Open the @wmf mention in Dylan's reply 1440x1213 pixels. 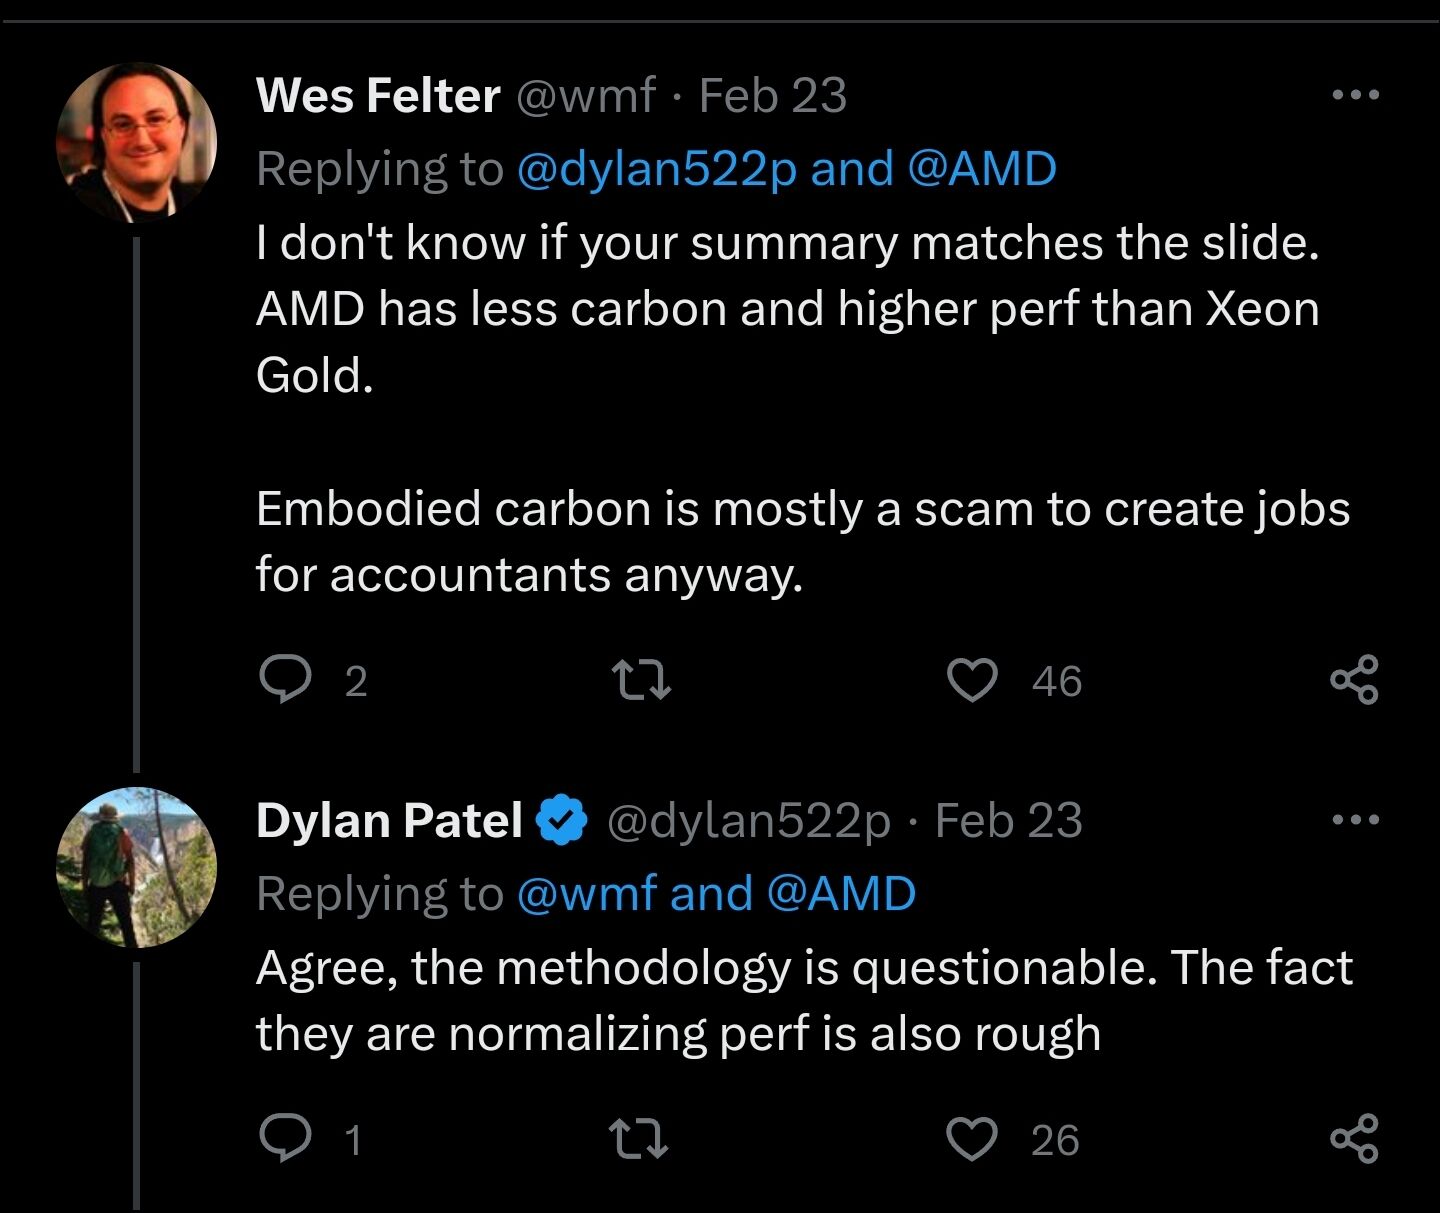[x=587, y=894]
